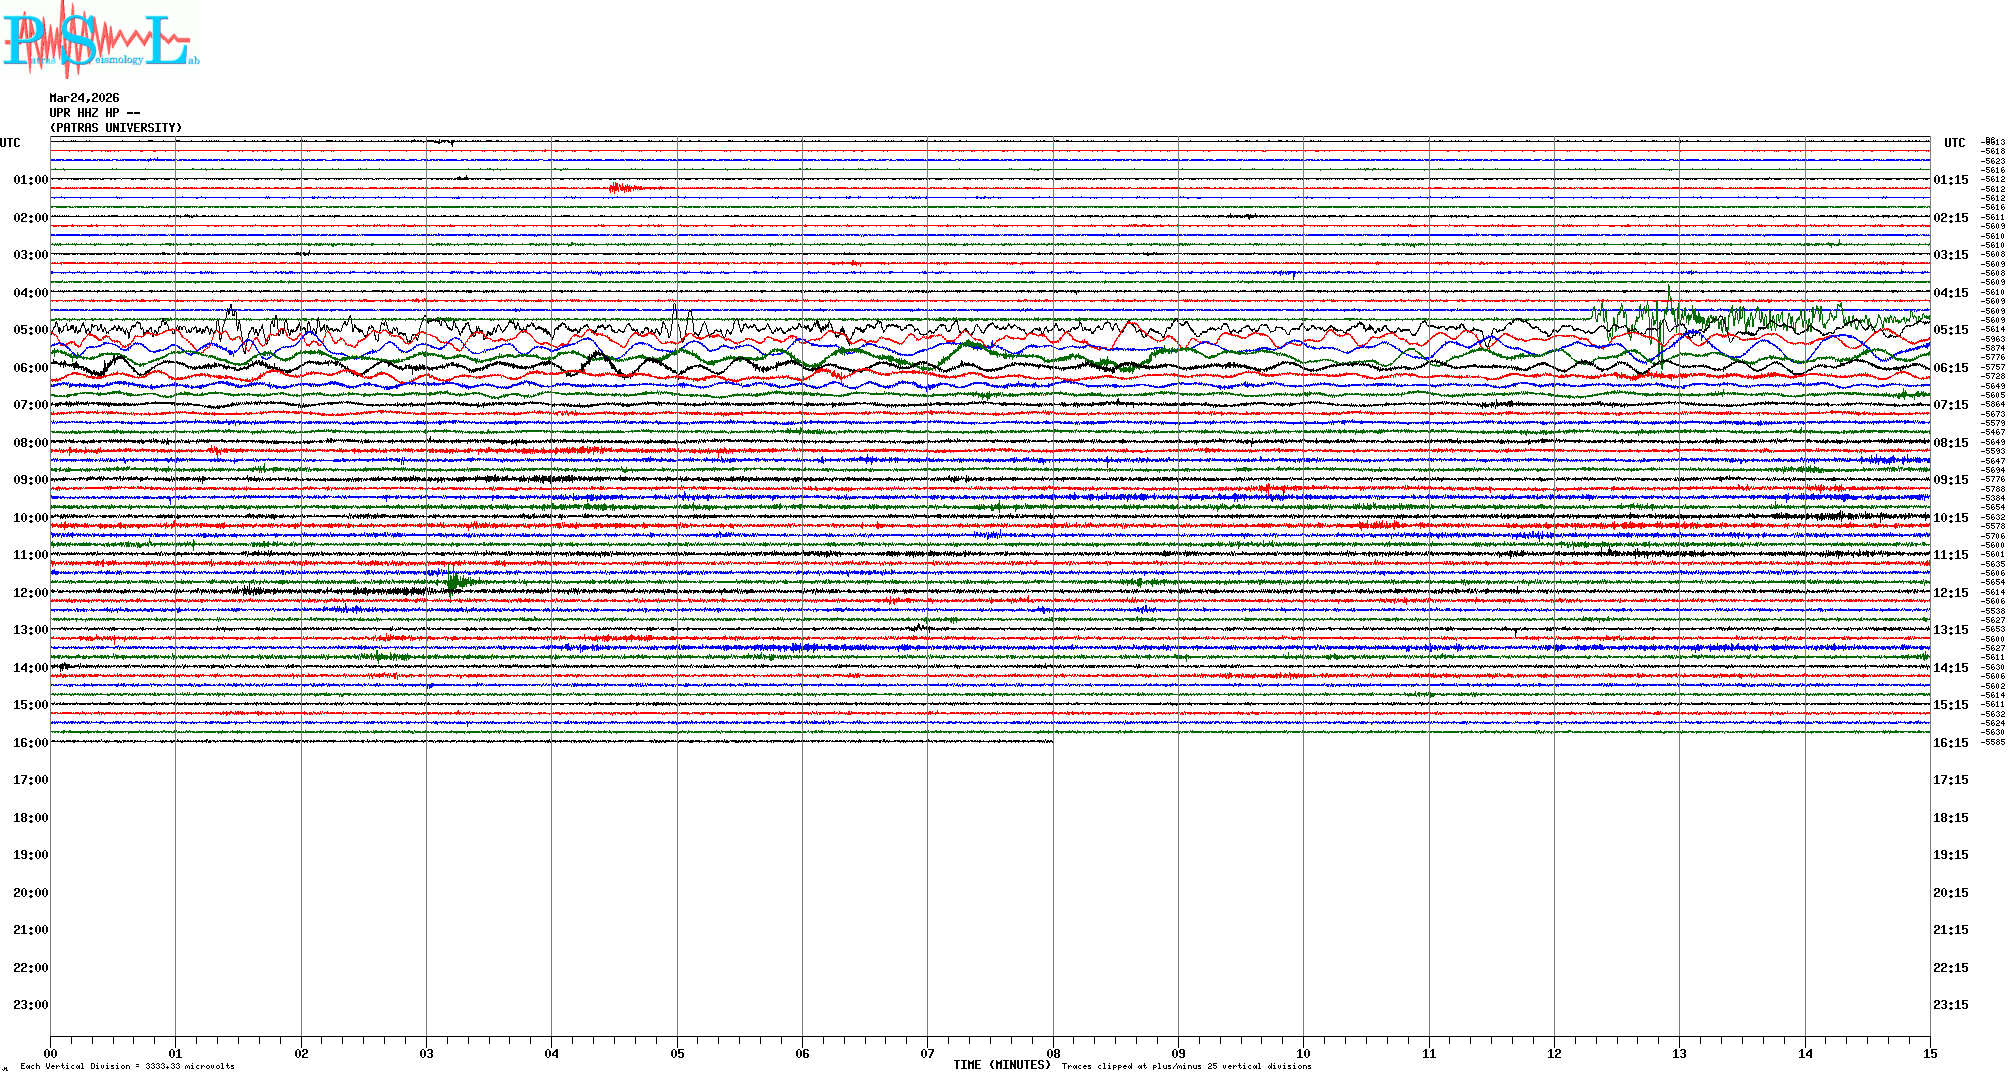
Task: Click the 05:00 UTC hour label
Action: [x=30, y=330]
